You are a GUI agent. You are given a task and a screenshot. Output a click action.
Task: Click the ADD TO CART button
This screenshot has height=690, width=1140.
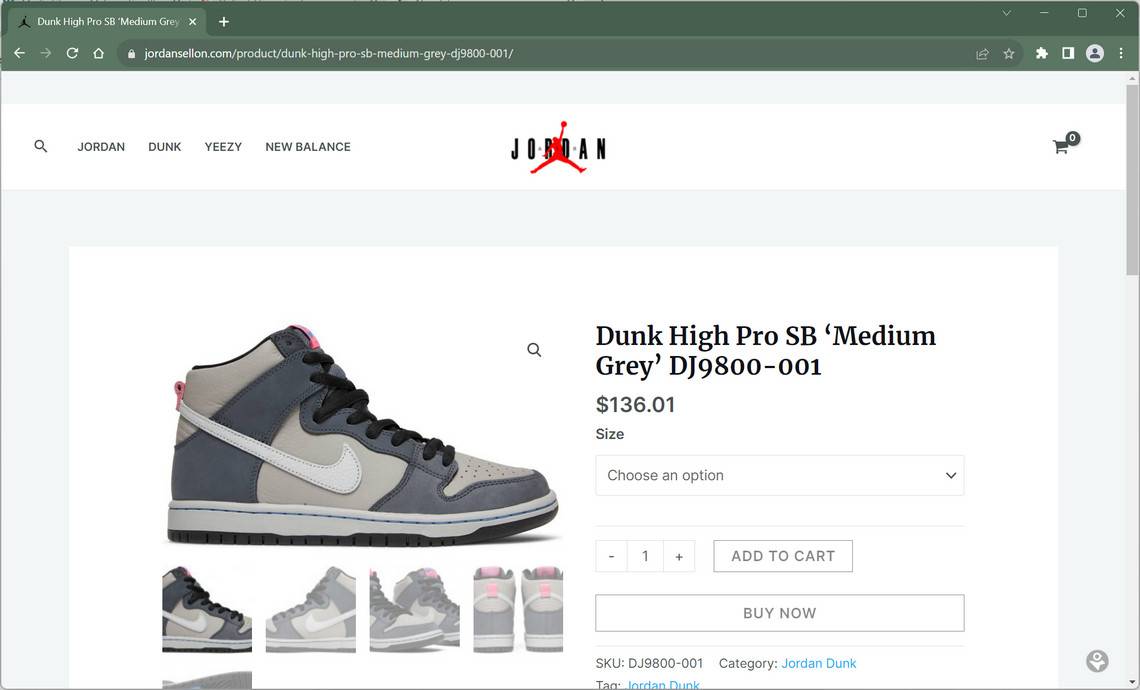783,556
